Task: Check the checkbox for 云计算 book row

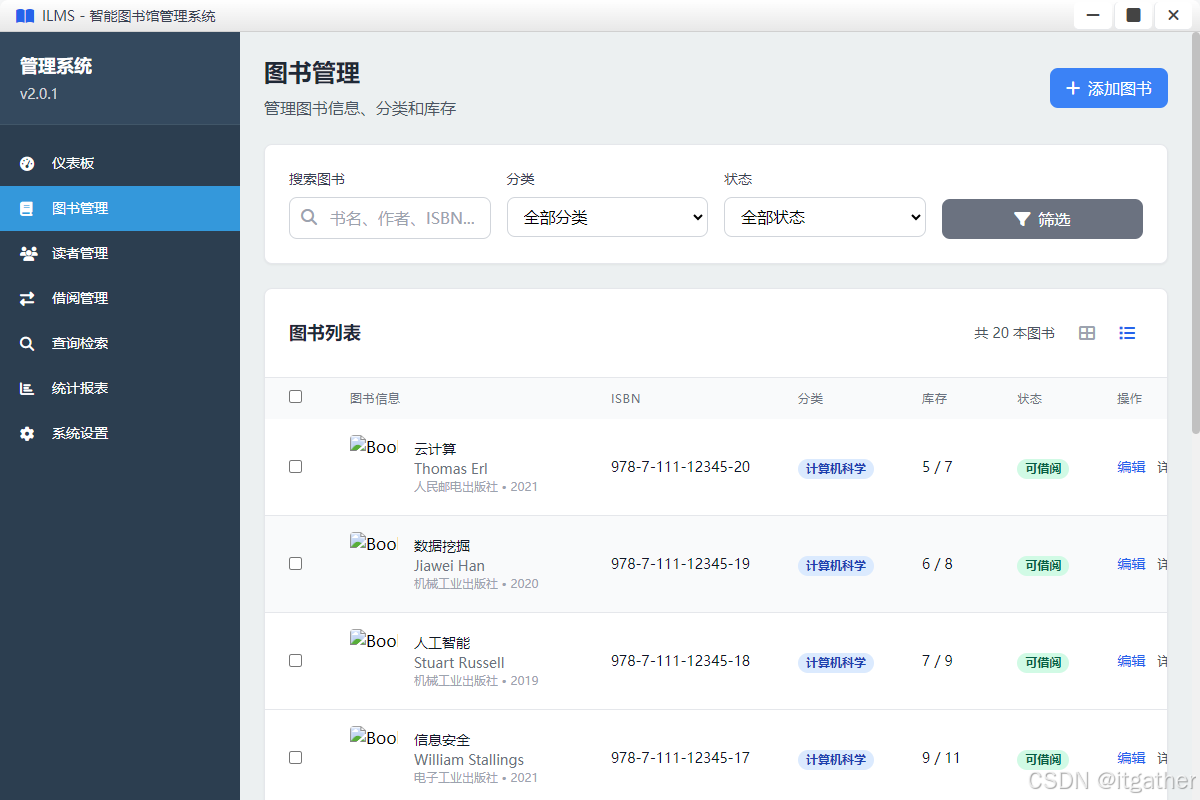Action: click(x=295, y=466)
